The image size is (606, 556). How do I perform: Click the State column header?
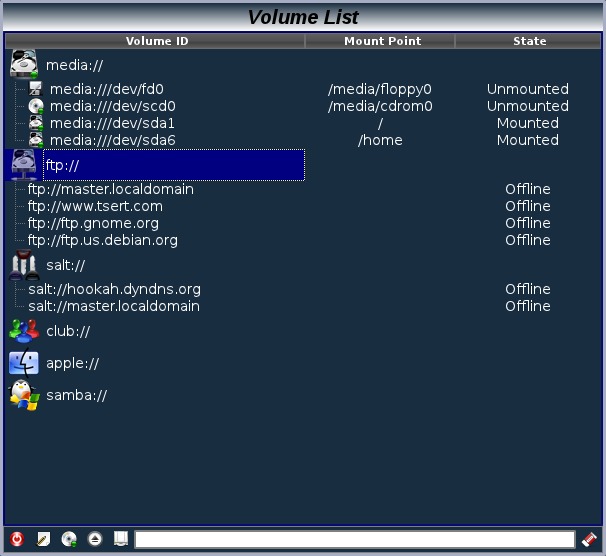tap(529, 41)
